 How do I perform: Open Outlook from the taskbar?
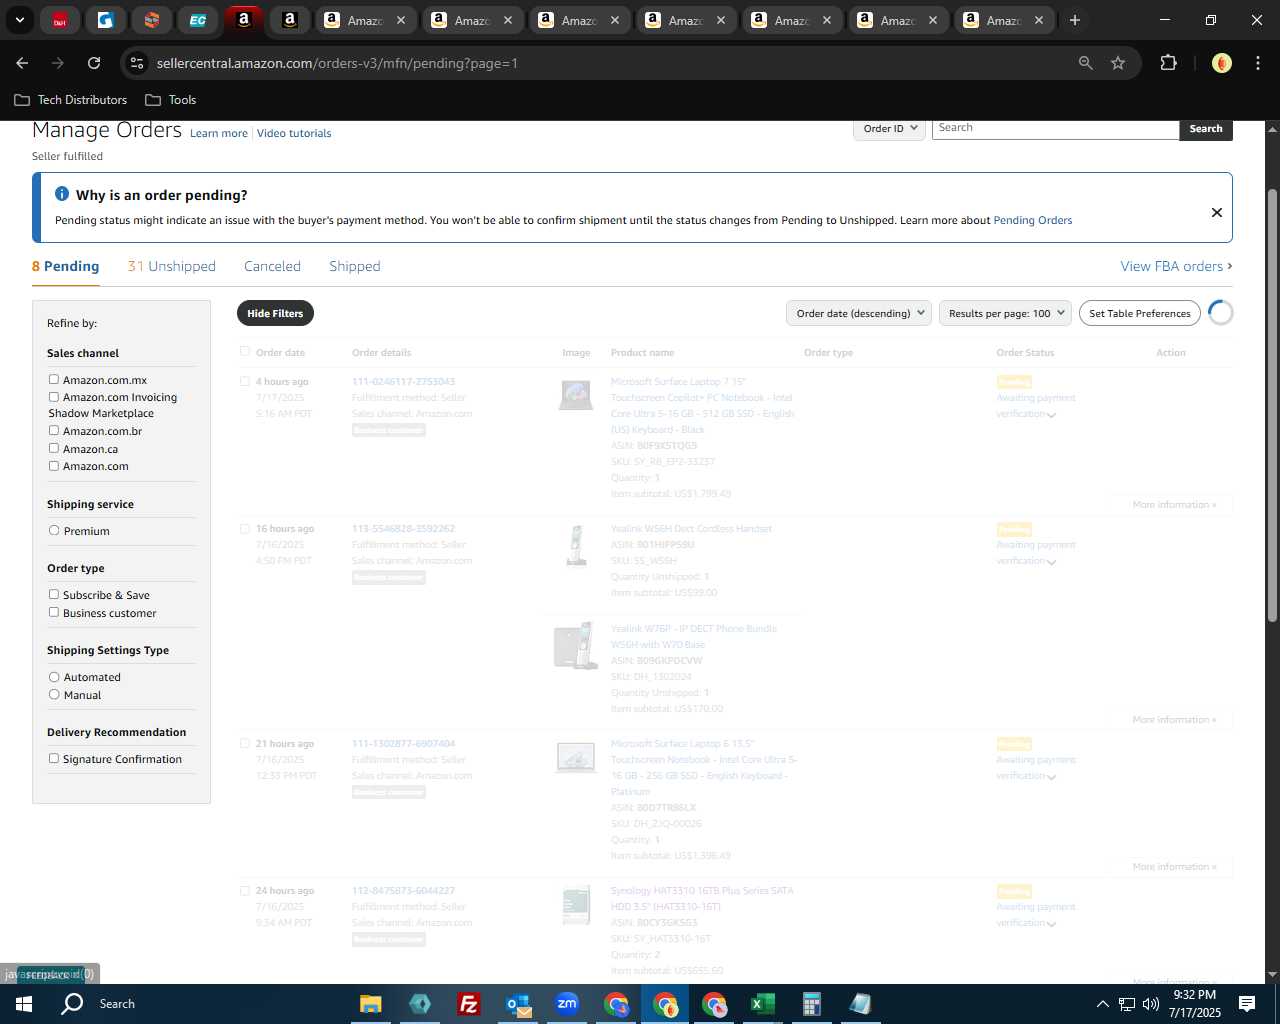518,1004
